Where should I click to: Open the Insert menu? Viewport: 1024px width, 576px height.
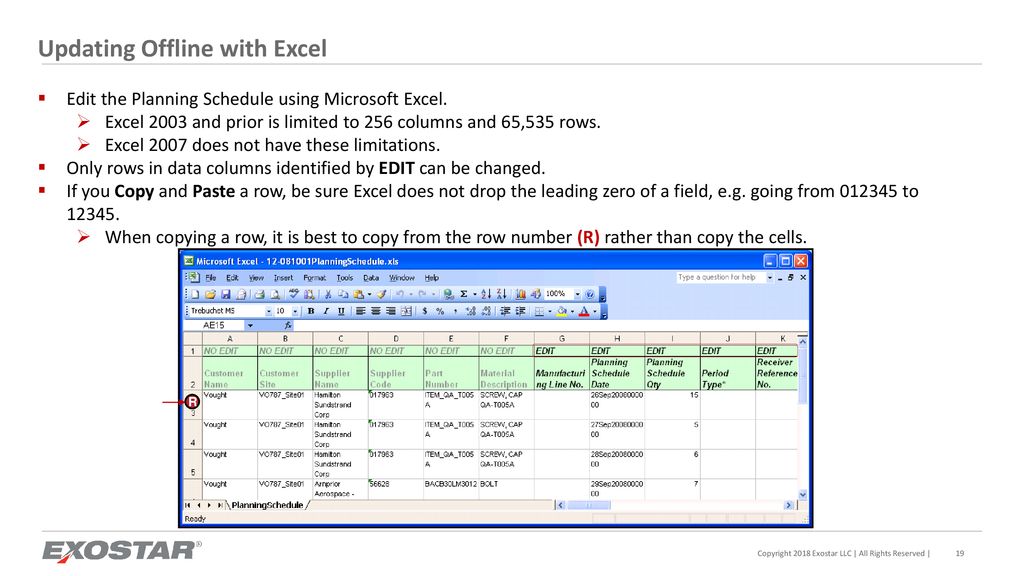click(x=283, y=278)
